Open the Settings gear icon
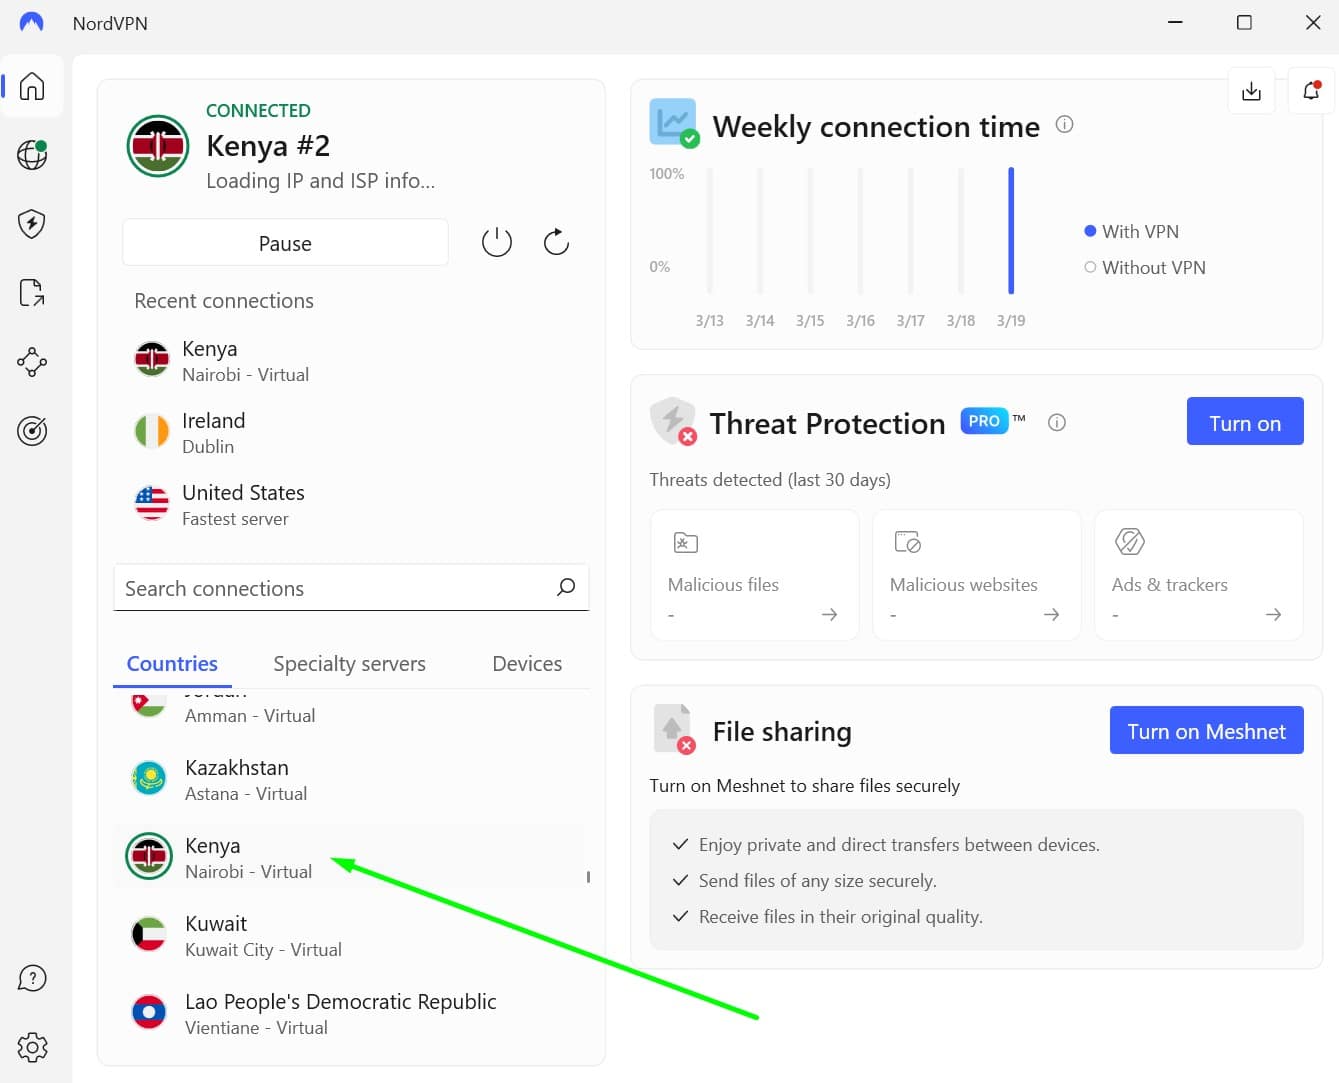The width and height of the screenshot is (1339, 1083). pos(32,1047)
